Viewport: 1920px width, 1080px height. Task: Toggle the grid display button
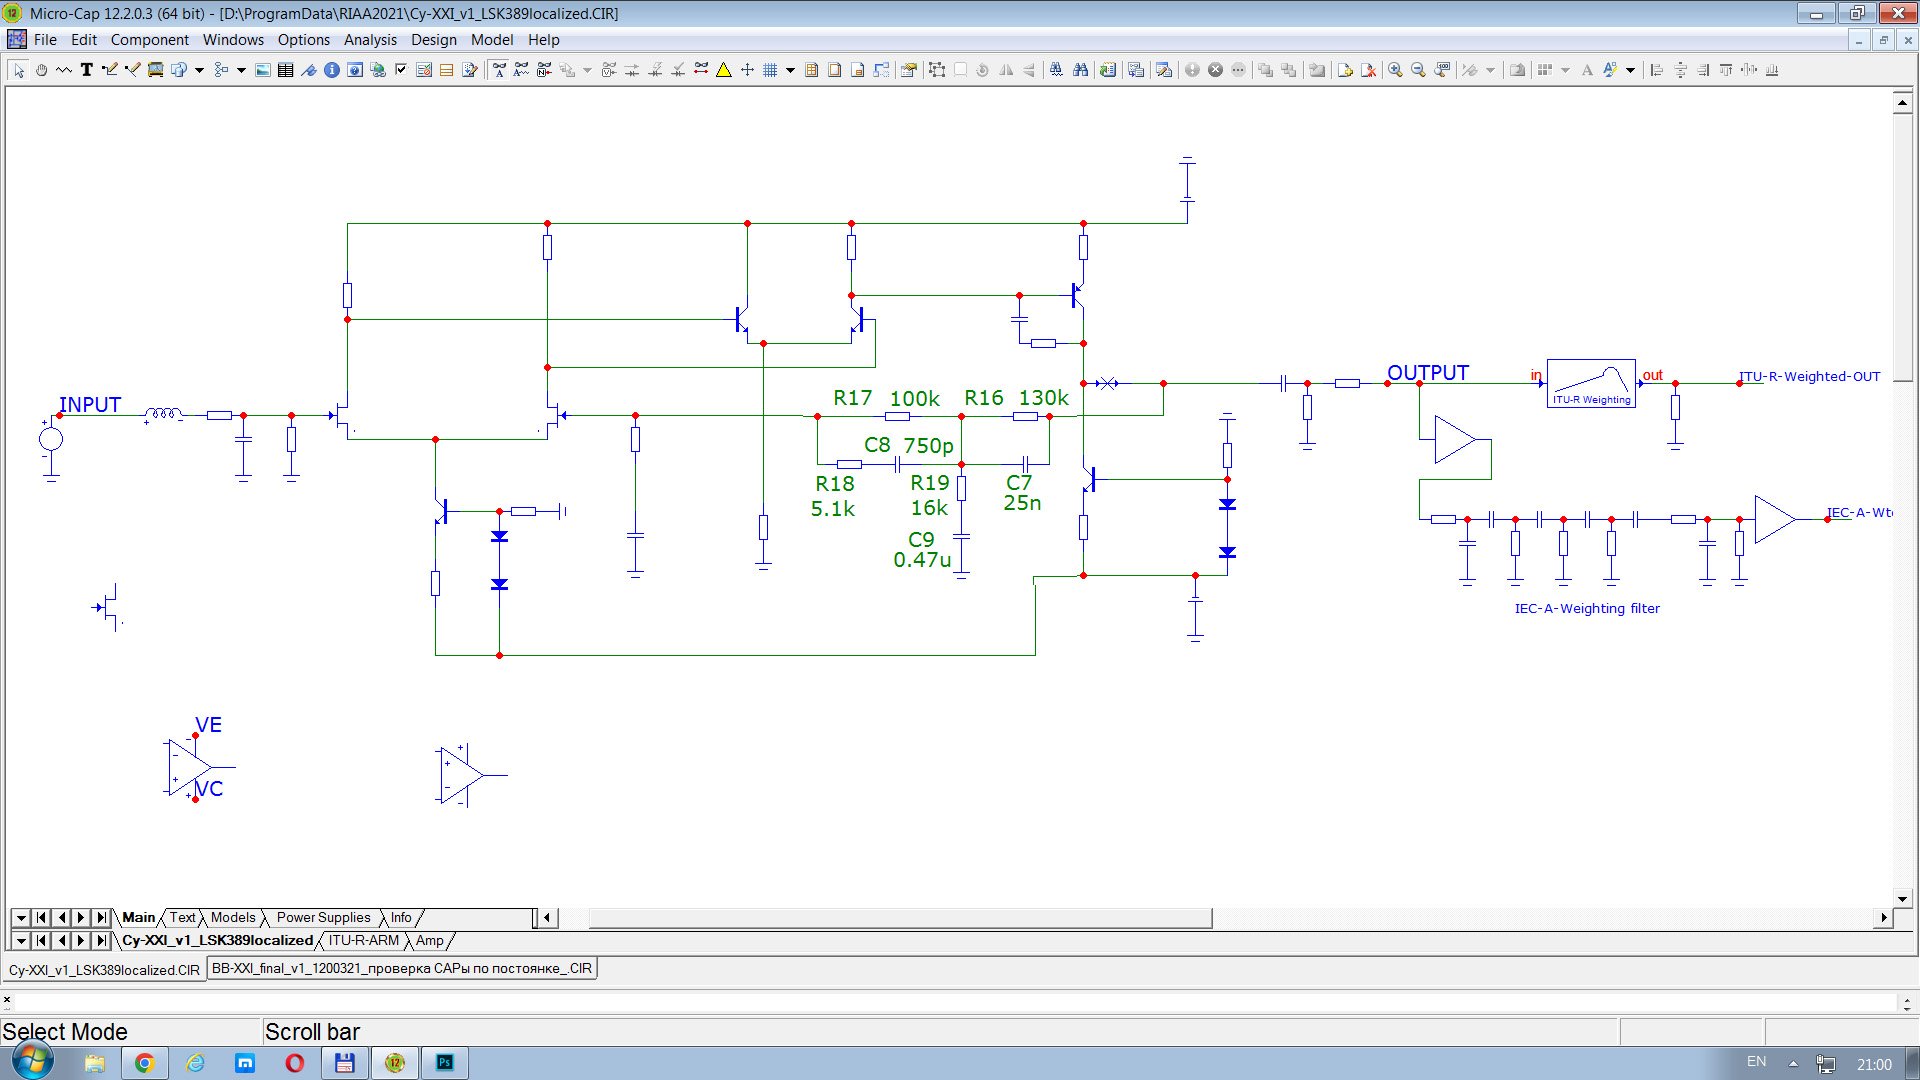coord(770,70)
